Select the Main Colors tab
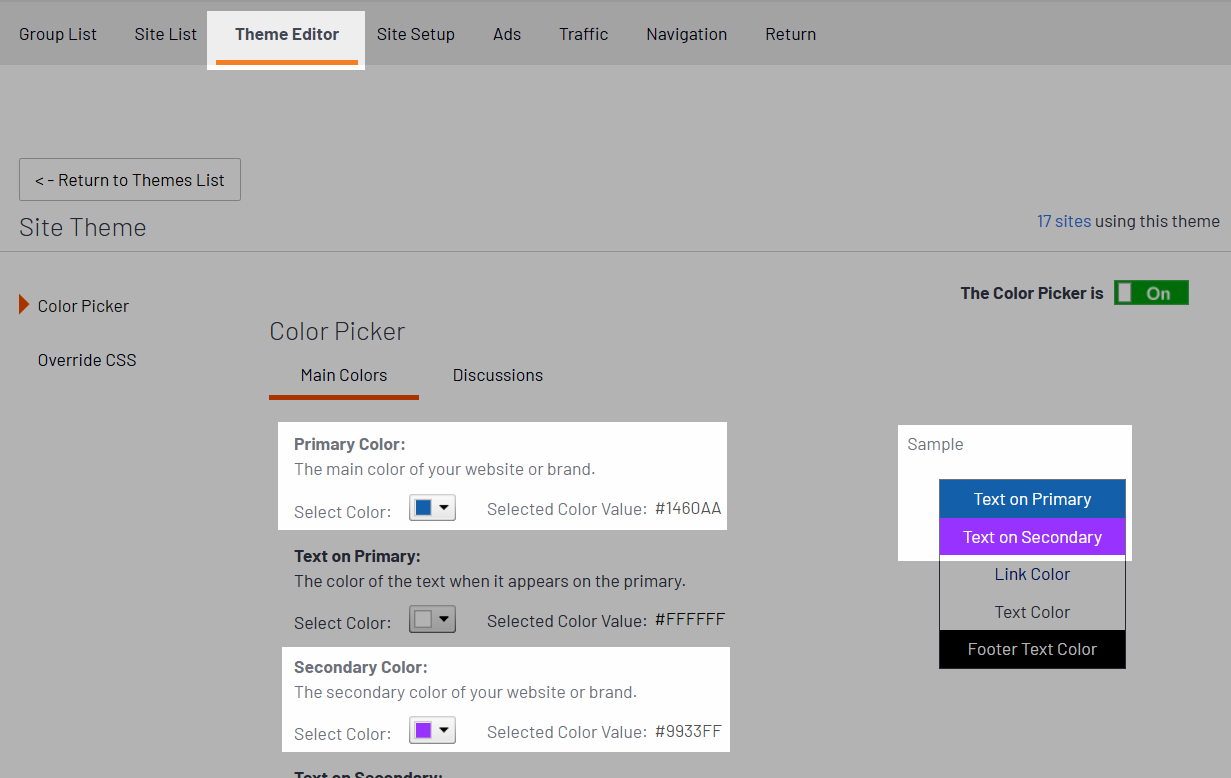The height and width of the screenshot is (778, 1231). (x=343, y=376)
